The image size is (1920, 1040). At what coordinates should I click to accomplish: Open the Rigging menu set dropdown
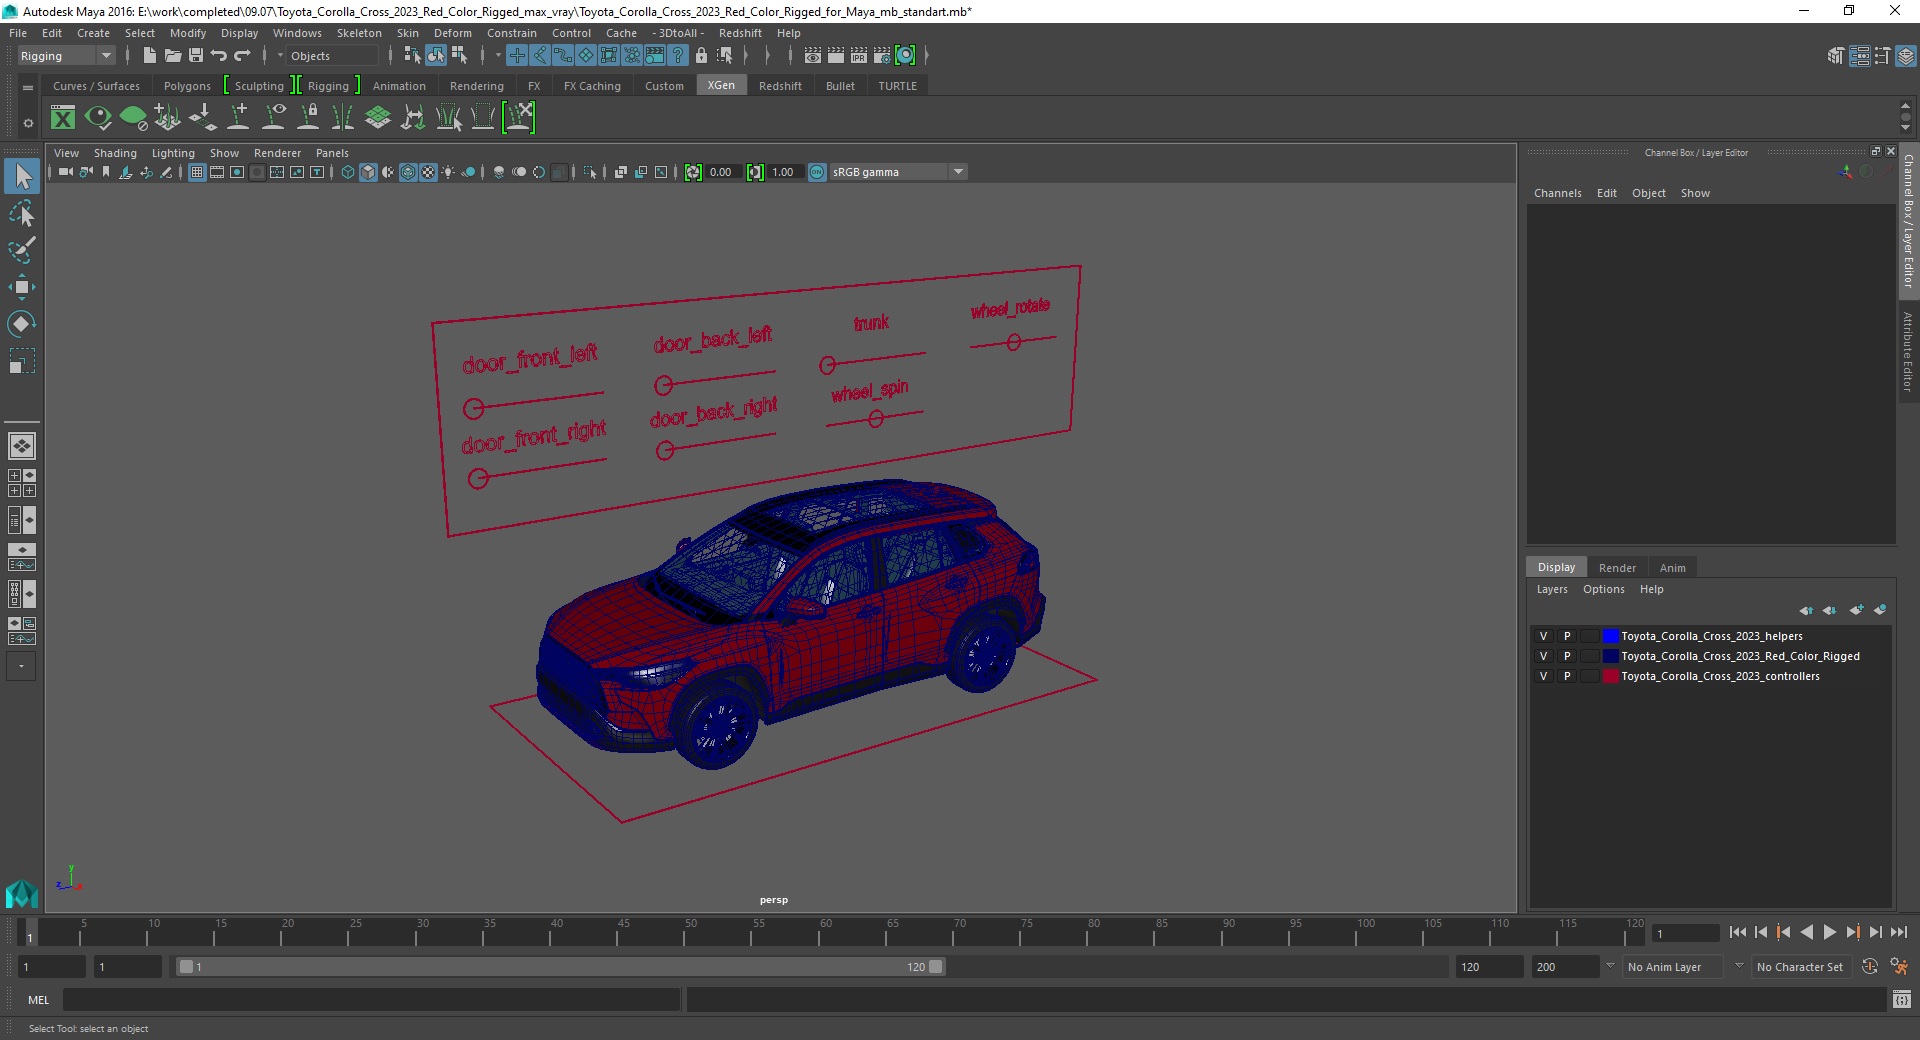66,56
